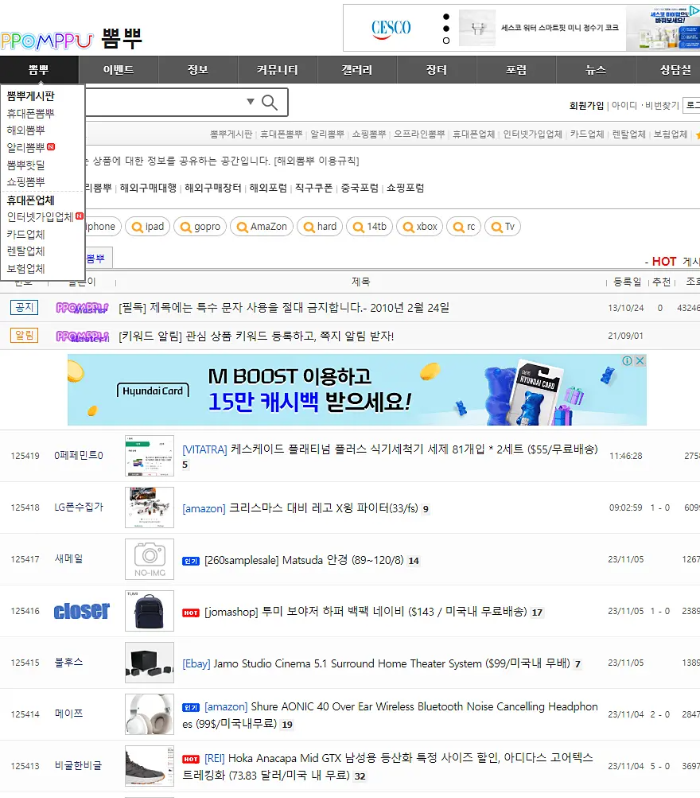This screenshot has height=798, width=700.
Task: Click the 중국포럼 link
Action: [359, 188]
